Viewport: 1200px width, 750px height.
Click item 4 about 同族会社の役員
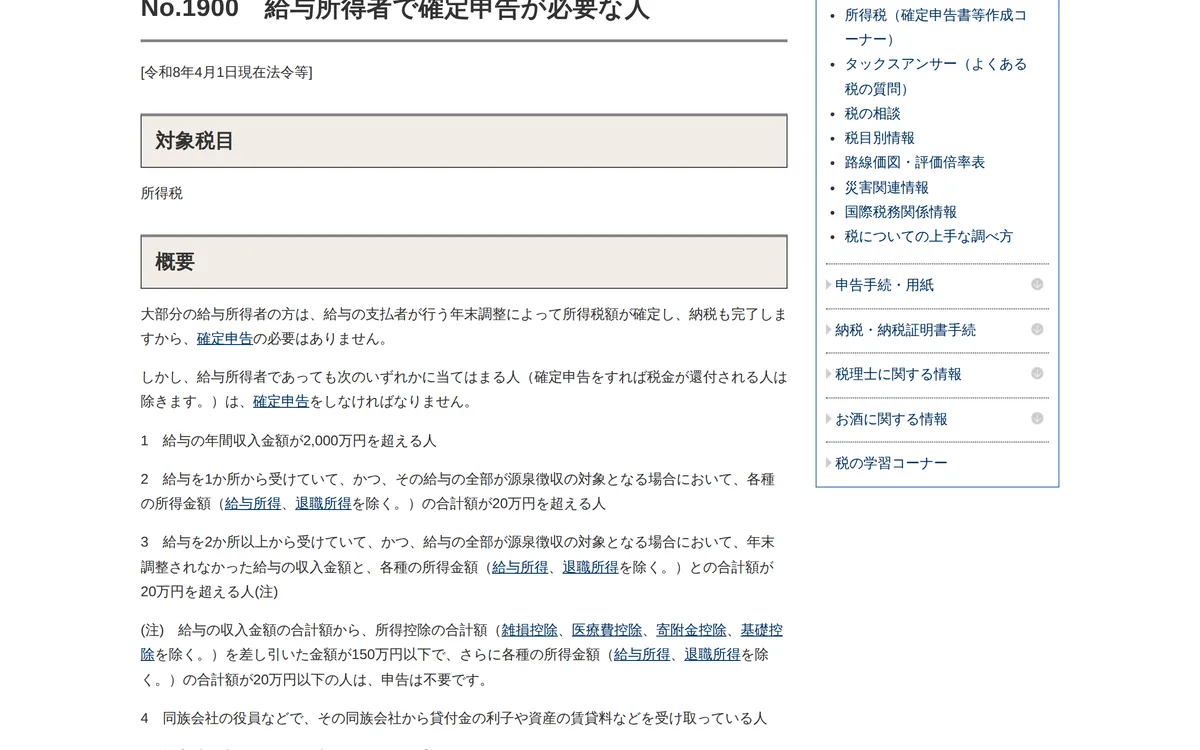[x=454, y=718]
